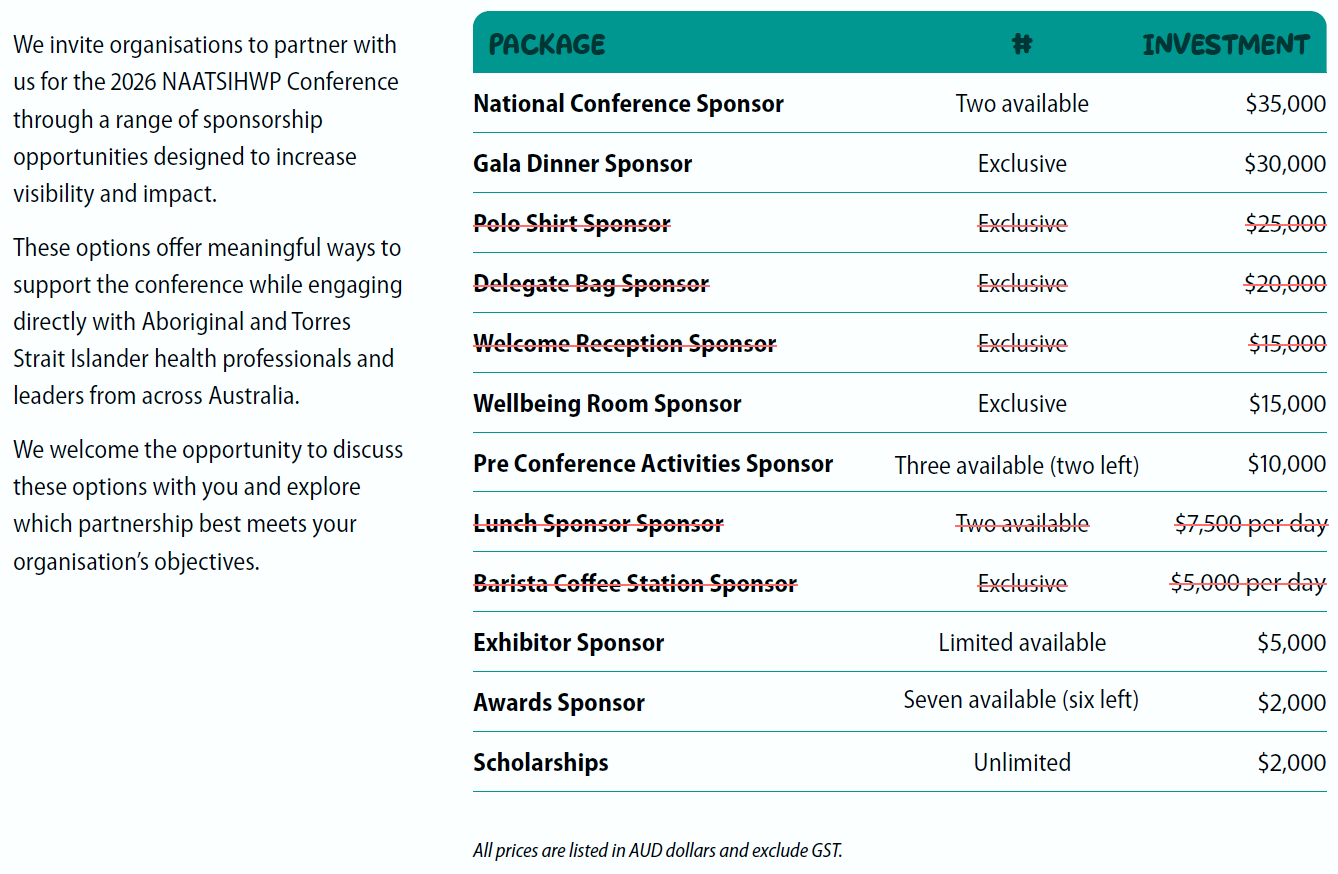Select National Conference Sponsor package
The width and height of the screenshot is (1338, 874).
click(628, 104)
